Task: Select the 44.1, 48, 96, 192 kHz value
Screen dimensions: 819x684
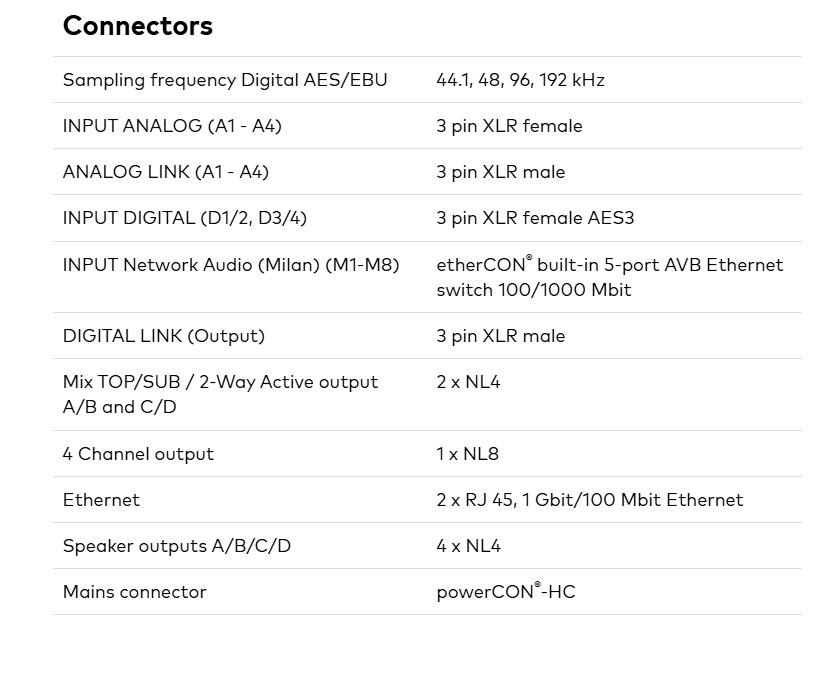Action: click(520, 80)
